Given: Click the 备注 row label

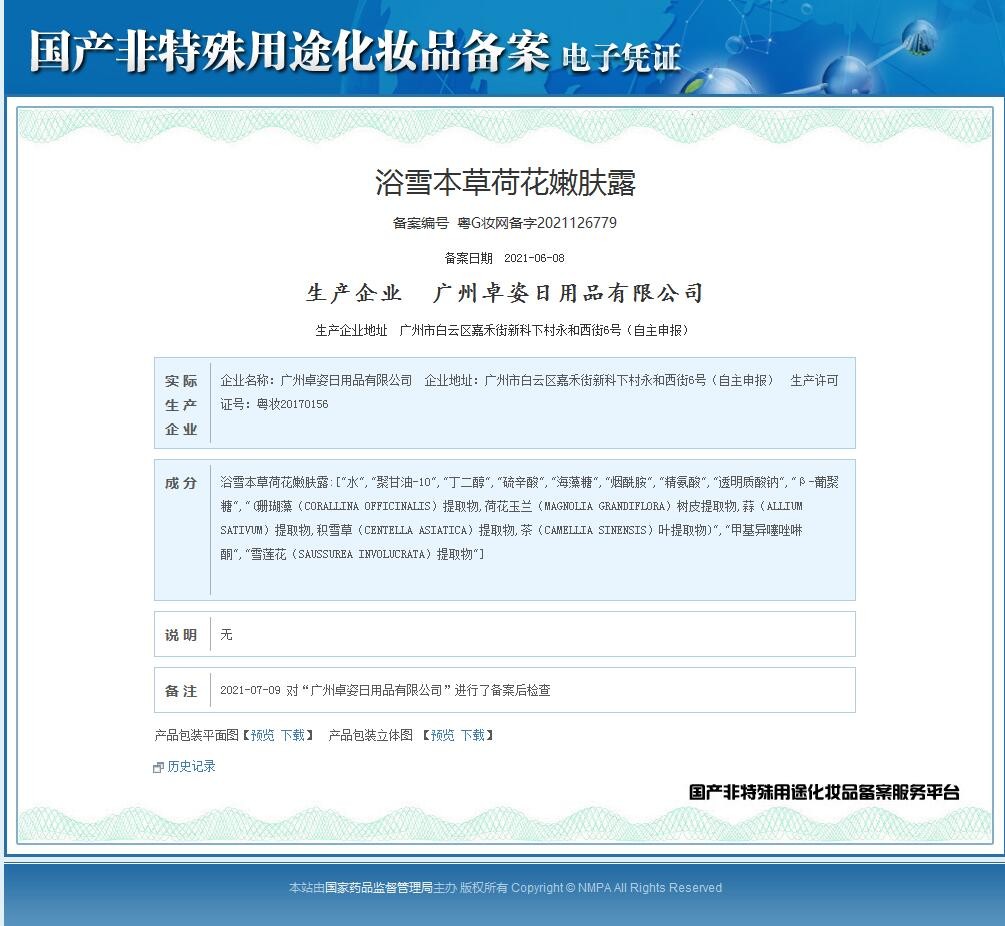Looking at the screenshot, I should click(x=181, y=691).
